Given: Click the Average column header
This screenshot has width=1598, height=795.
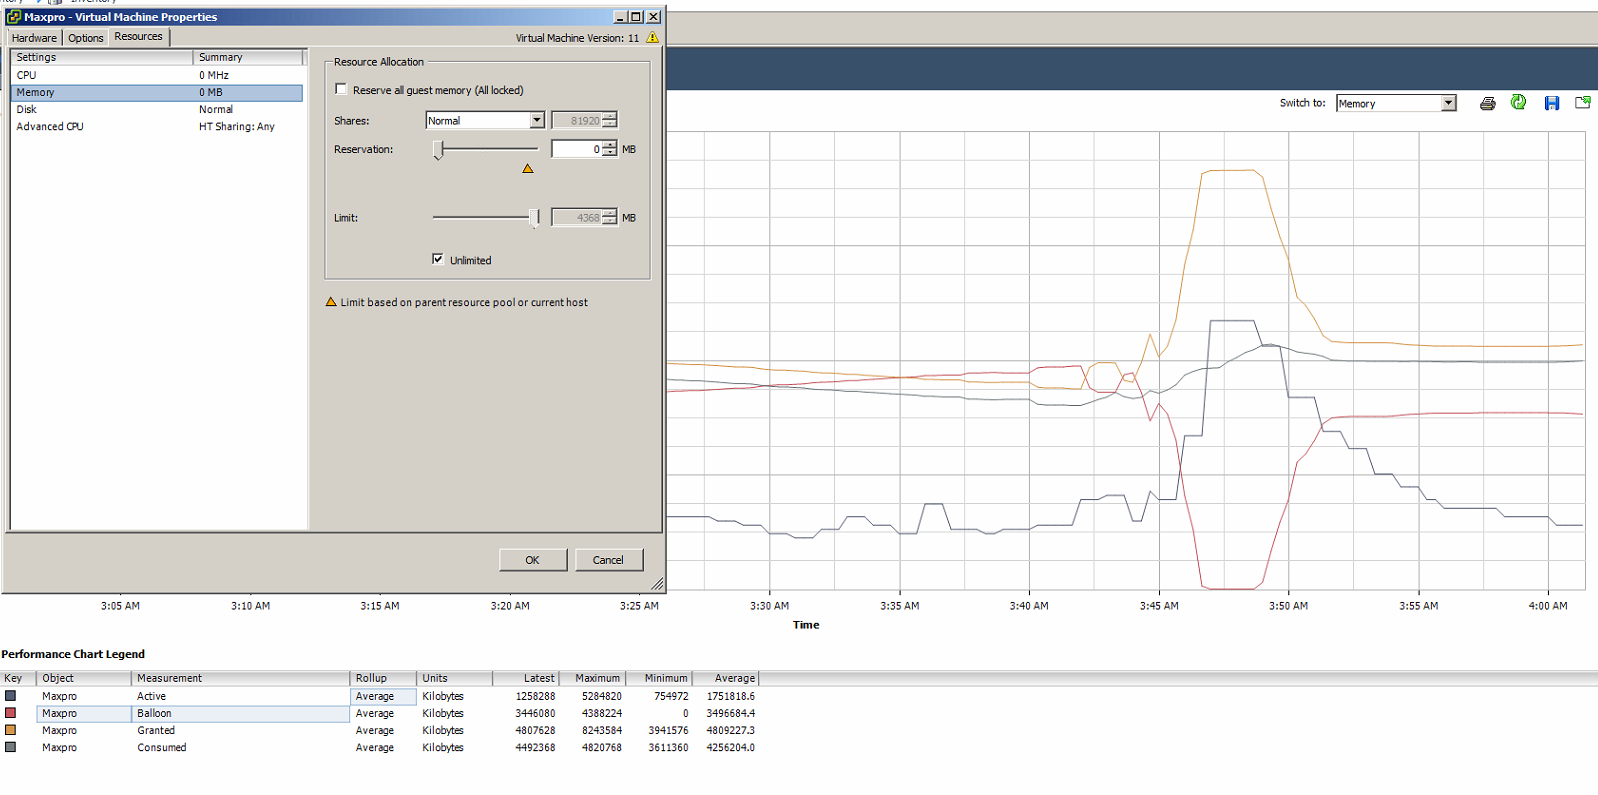Looking at the screenshot, I should [x=726, y=678].
